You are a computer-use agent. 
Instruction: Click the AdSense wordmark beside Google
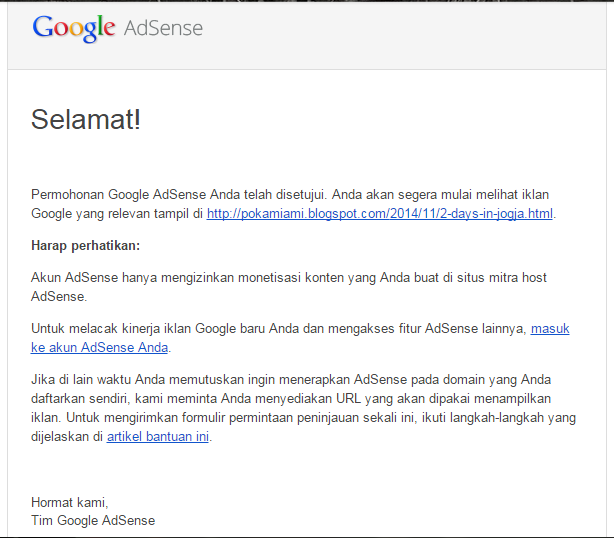click(x=163, y=29)
